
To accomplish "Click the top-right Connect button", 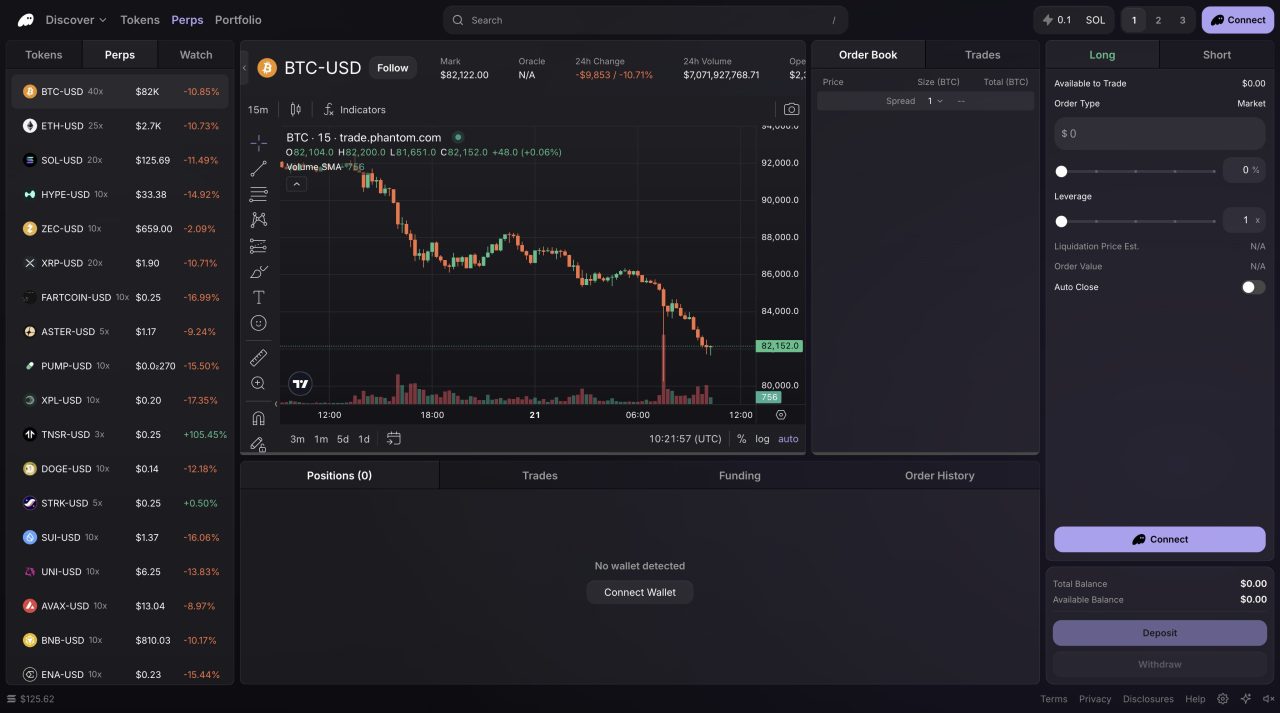I will pyautogui.click(x=1238, y=20).
